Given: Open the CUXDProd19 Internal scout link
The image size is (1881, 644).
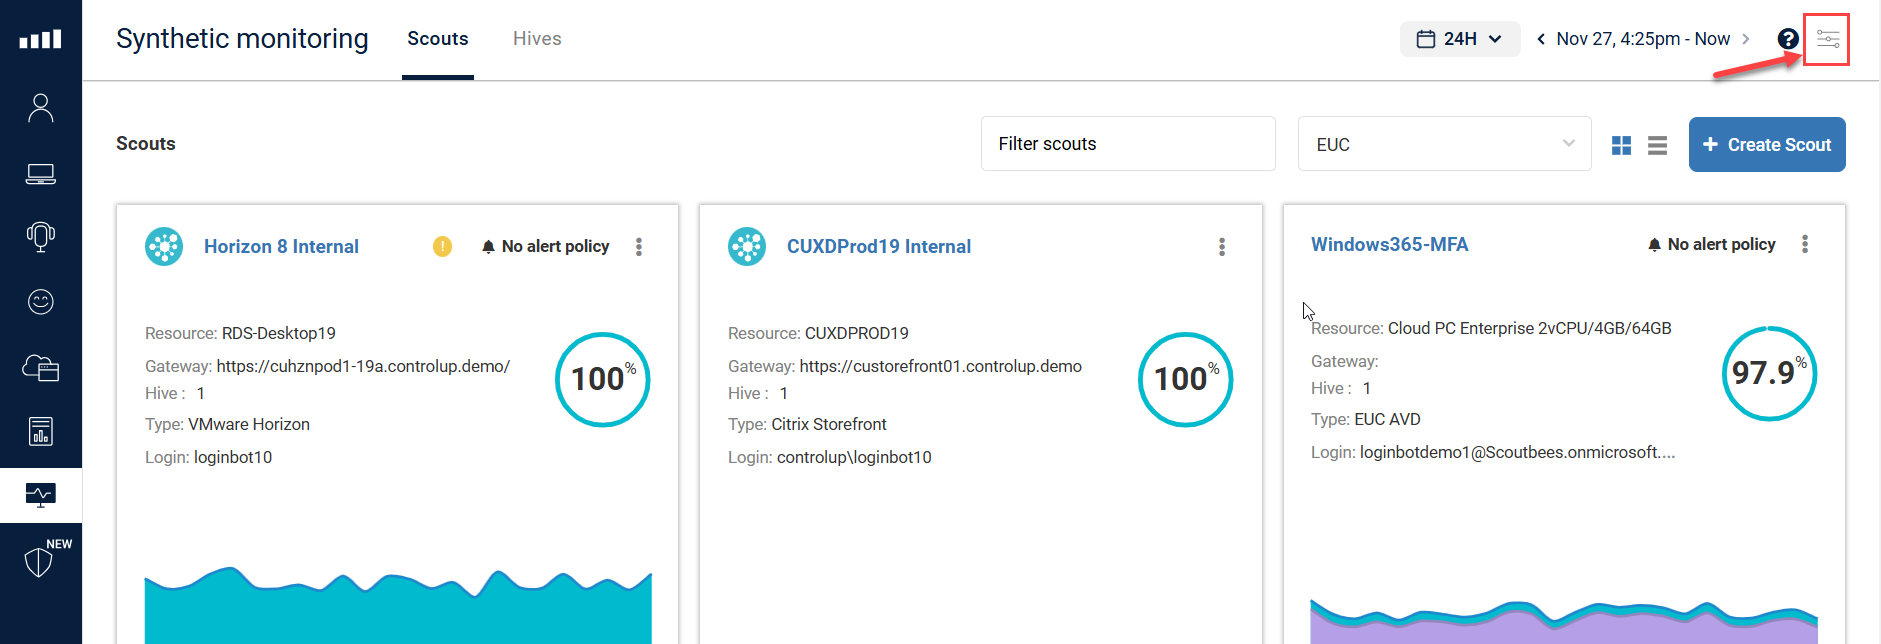Looking at the screenshot, I should coord(879,247).
